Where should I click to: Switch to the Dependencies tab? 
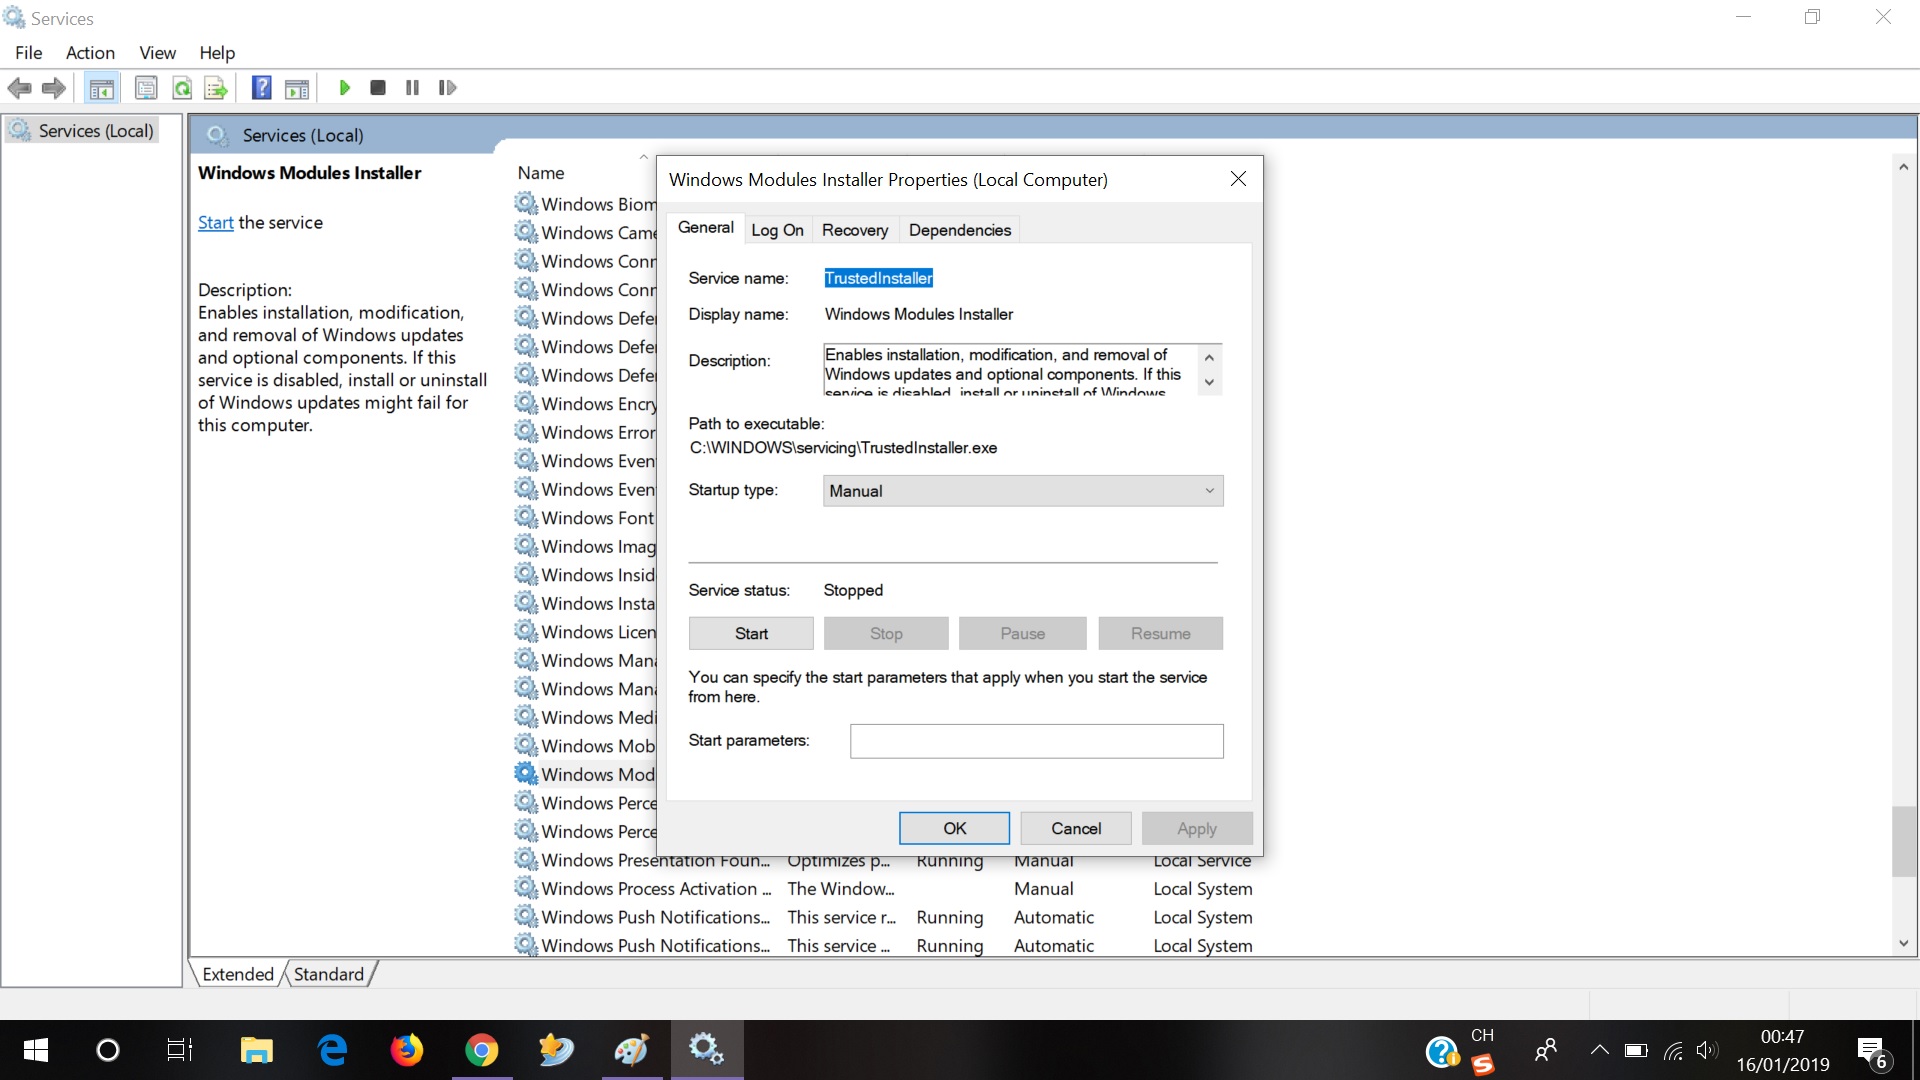(960, 230)
